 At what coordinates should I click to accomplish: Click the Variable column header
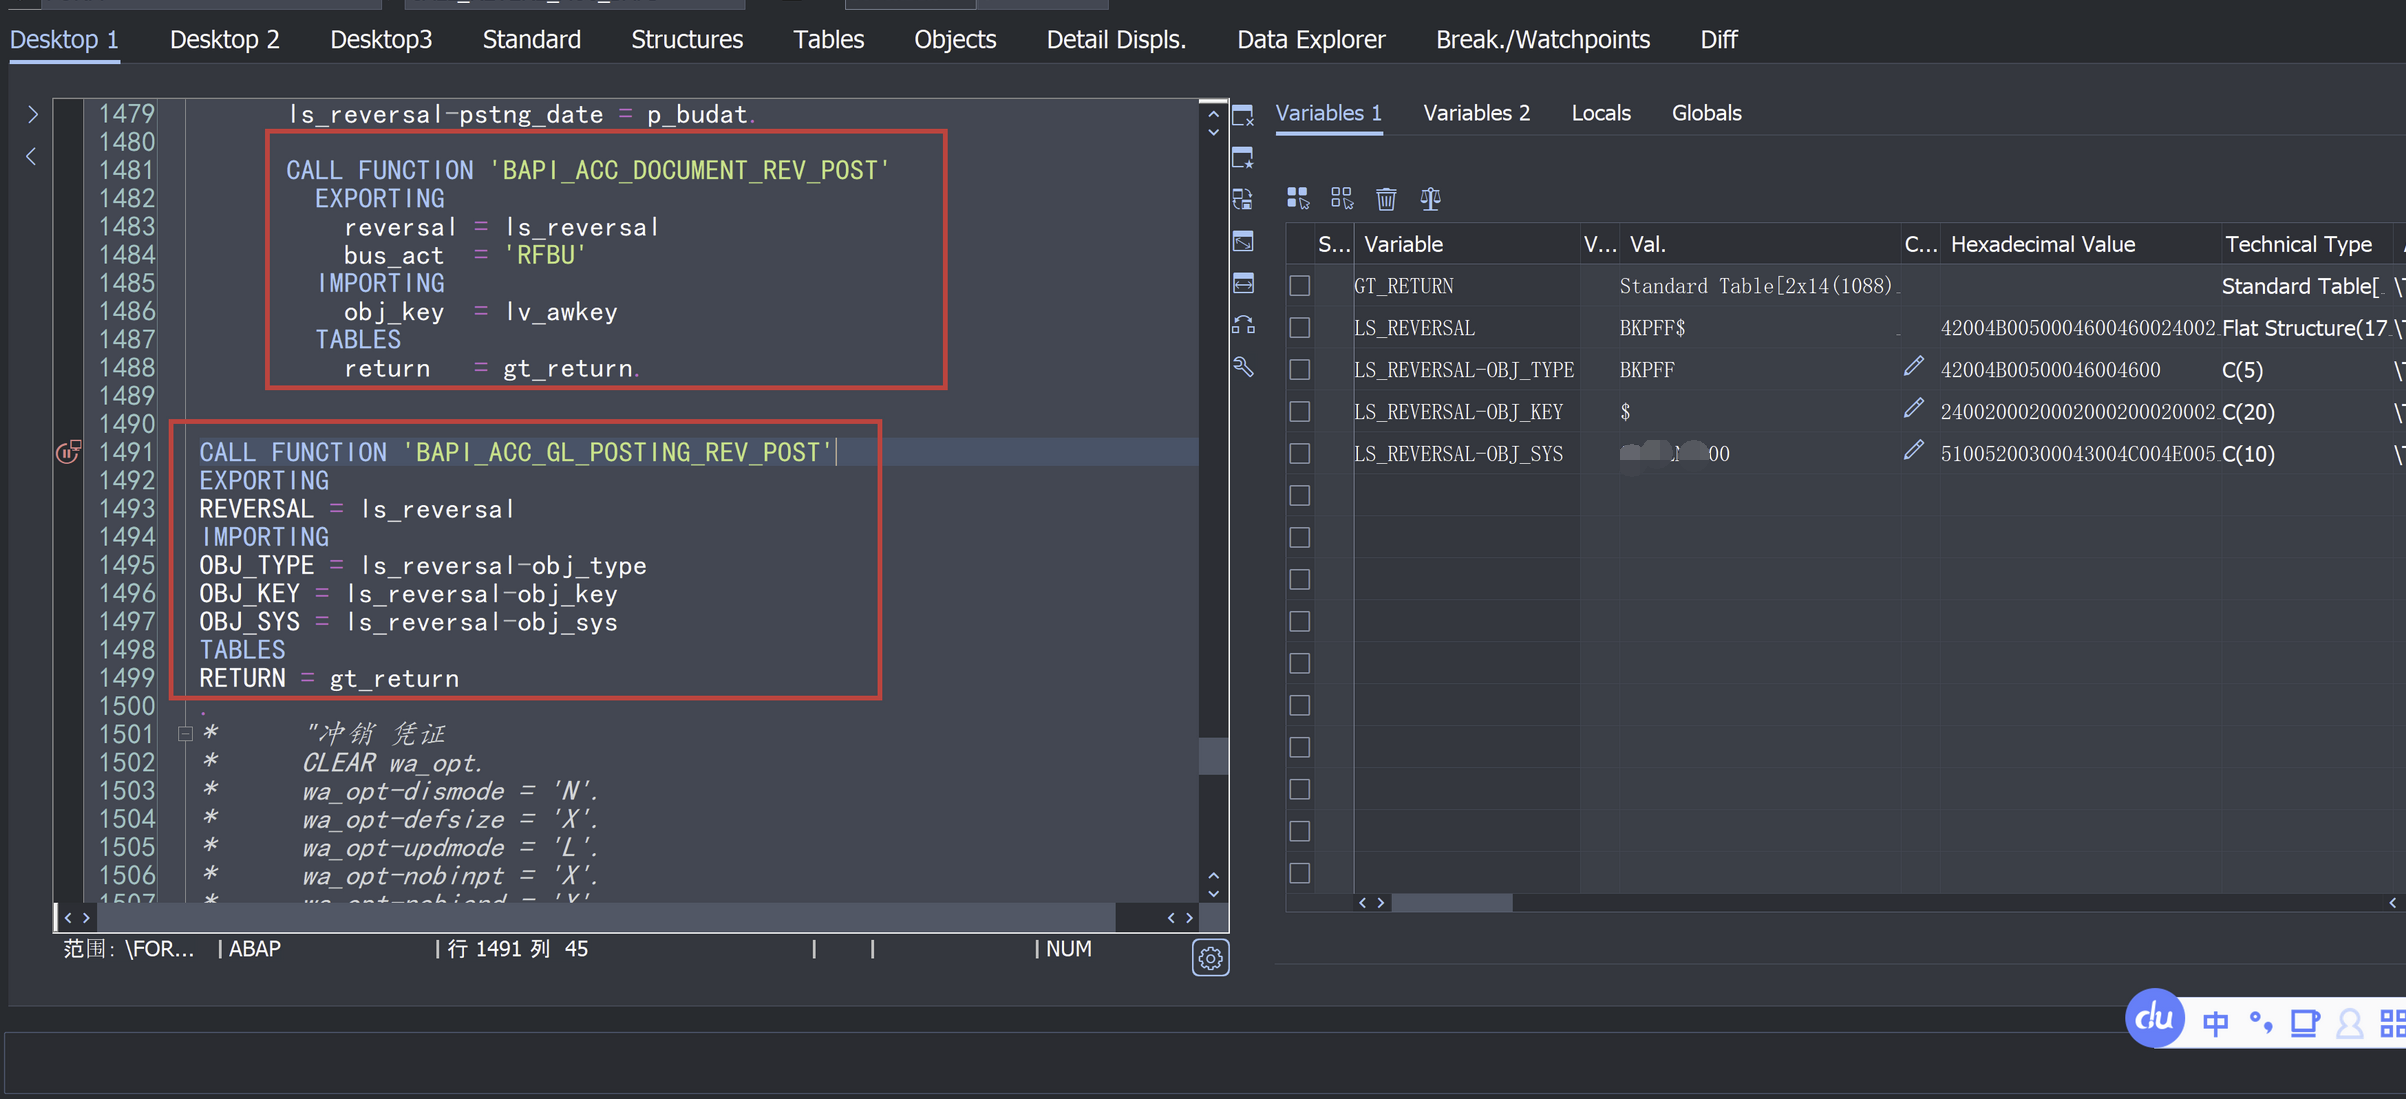[1466, 244]
